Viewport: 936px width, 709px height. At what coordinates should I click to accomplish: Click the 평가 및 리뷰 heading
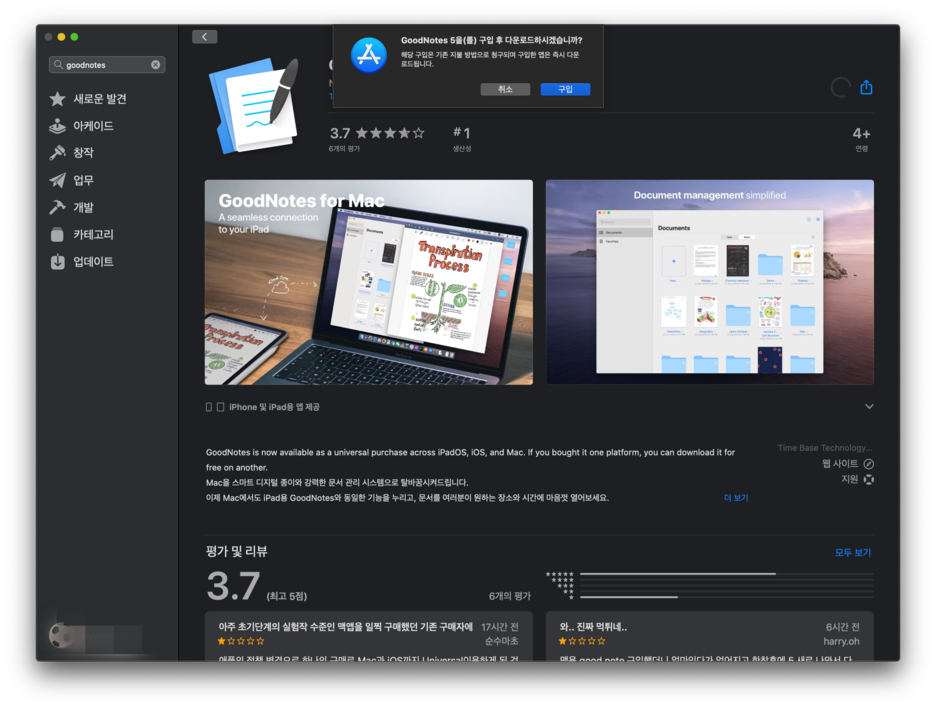(x=236, y=551)
